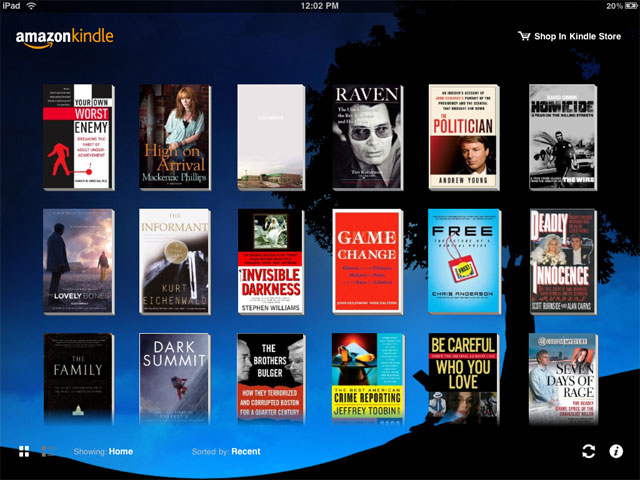Tap the amazonkindle logo
The height and width of the screenshot is (480, 640).
pos(64,38)
